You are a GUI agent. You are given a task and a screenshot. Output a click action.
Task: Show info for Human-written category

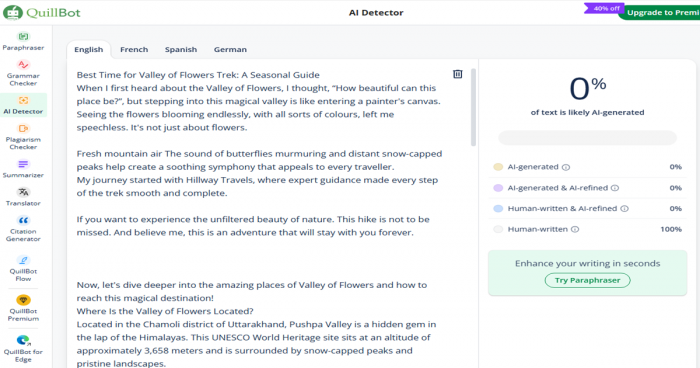(575, 230)
